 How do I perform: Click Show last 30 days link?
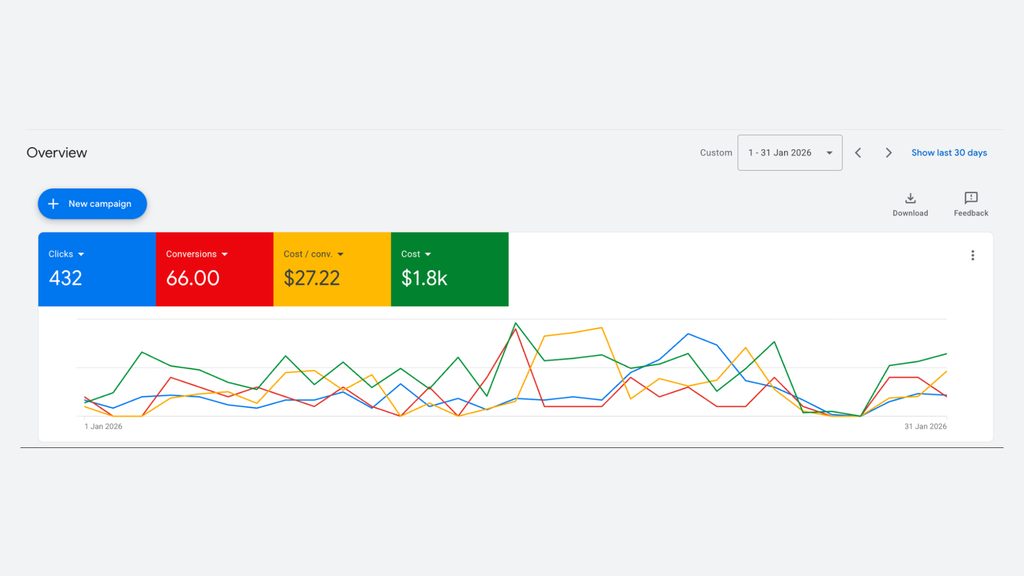click(x=949, y=153)
